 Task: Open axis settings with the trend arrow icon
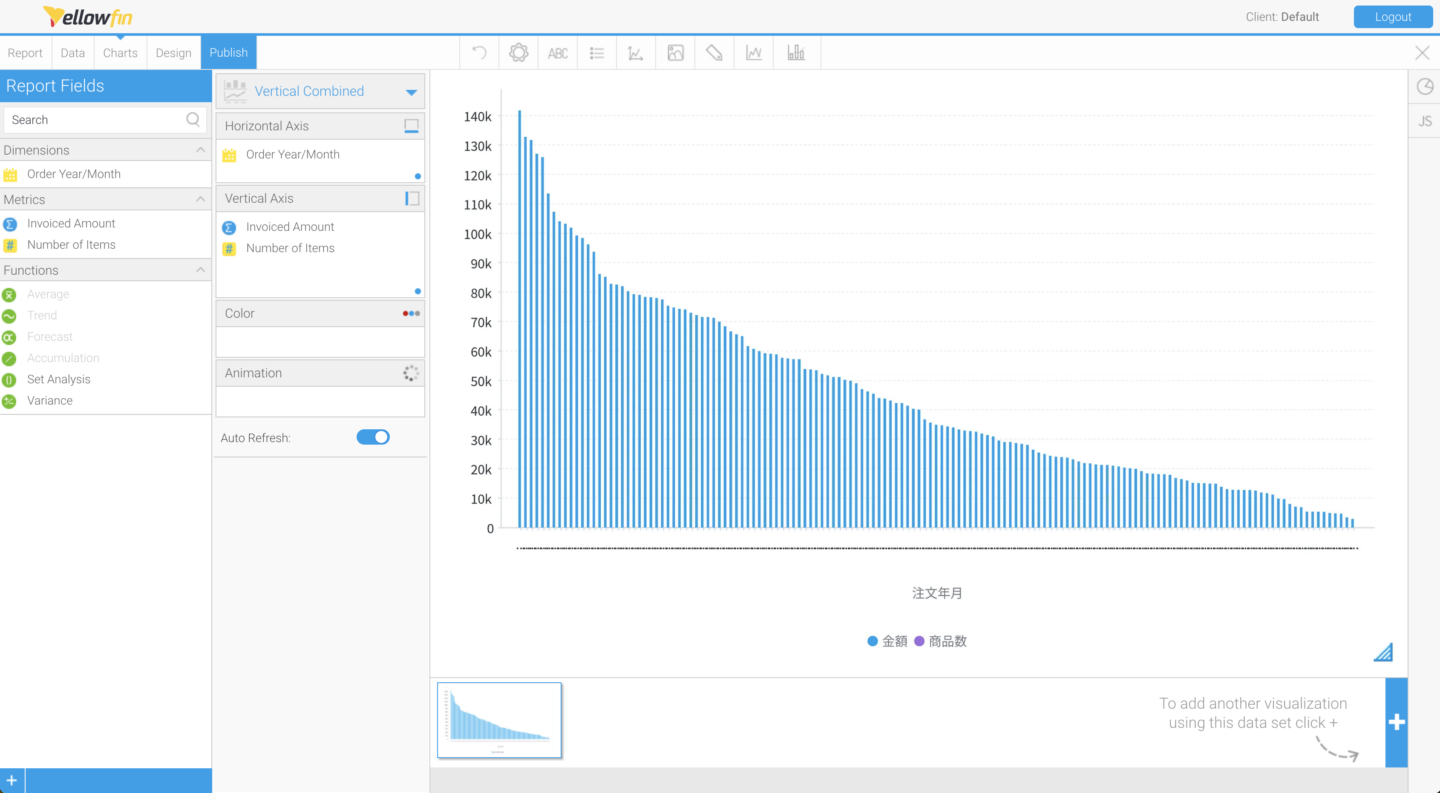tap(635, 52)
